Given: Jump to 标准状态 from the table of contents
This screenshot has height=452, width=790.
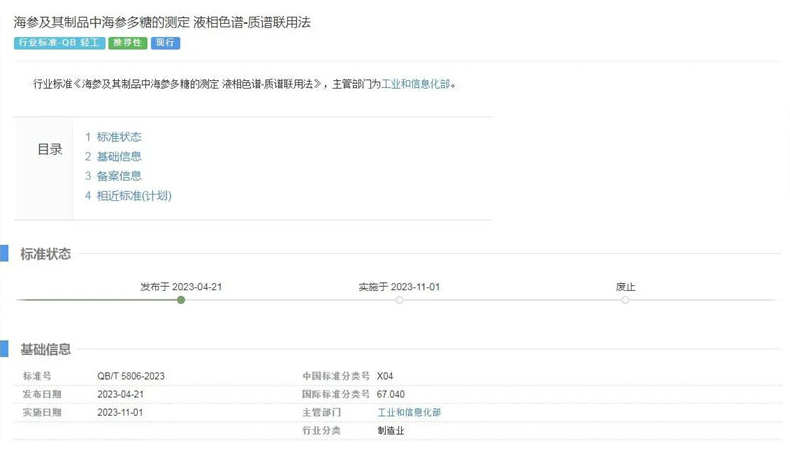Looking at the screenshot, I should point(118,137).
